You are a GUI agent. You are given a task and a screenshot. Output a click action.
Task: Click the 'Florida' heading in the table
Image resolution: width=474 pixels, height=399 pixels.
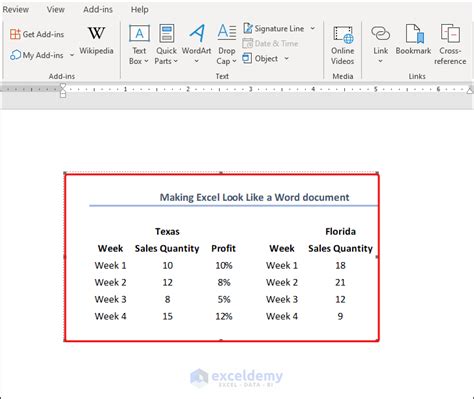(x=340, y=231)
